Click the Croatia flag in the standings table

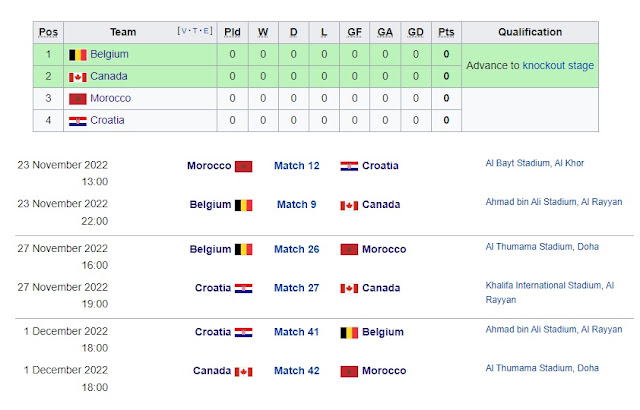77,120
